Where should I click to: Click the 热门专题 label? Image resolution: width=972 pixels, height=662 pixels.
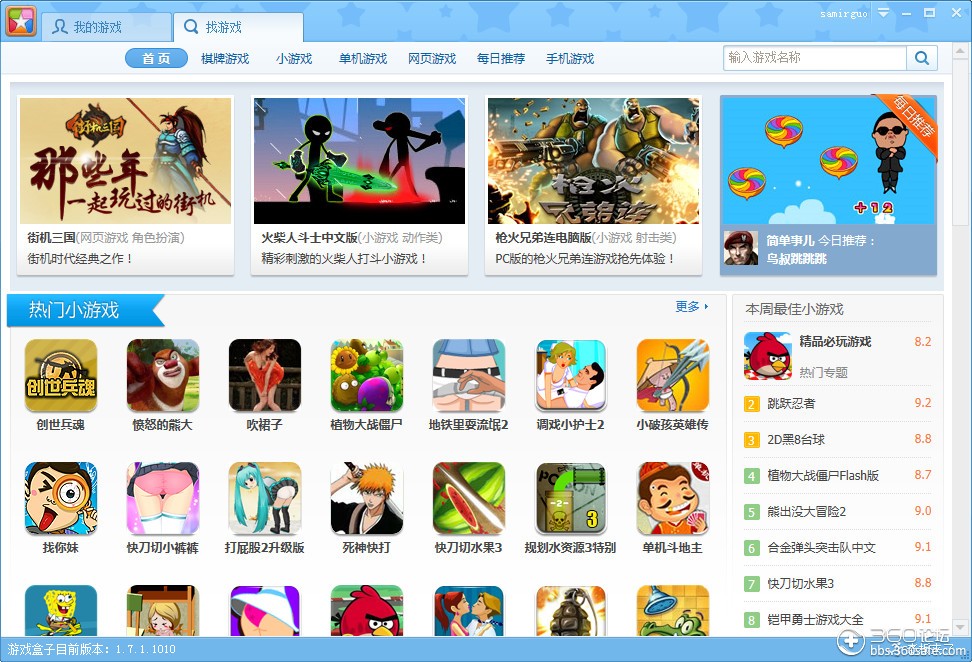pyautogui.click(x=823, y=372)
